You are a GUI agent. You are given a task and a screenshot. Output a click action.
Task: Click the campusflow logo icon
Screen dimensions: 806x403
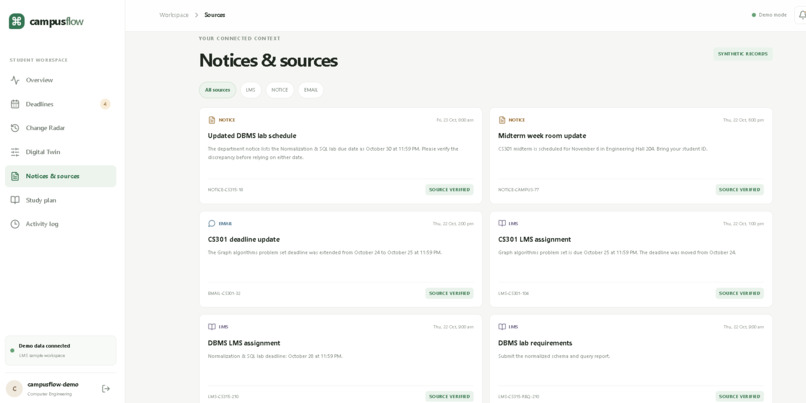pyautogui.click(x=16, y=21)
